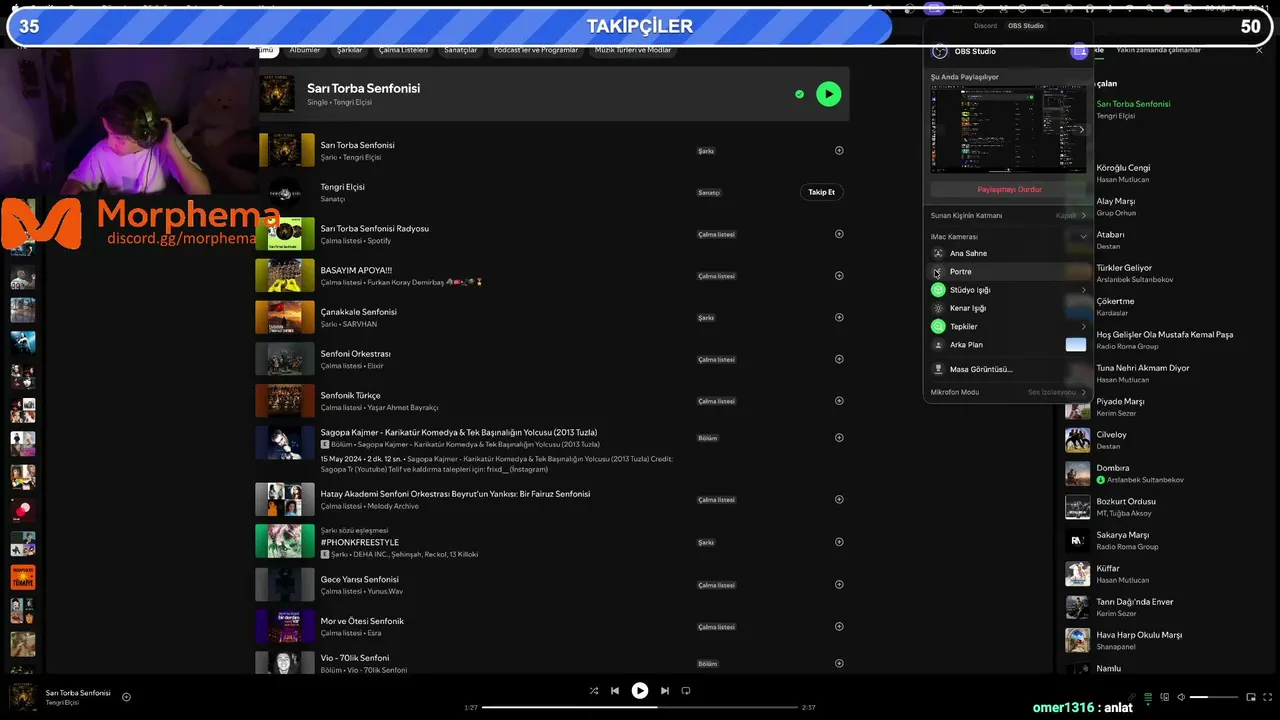
Task: Click the green saved checkmark on Sarı Torba Senfonisi
Action: click(x=799, y=94)
